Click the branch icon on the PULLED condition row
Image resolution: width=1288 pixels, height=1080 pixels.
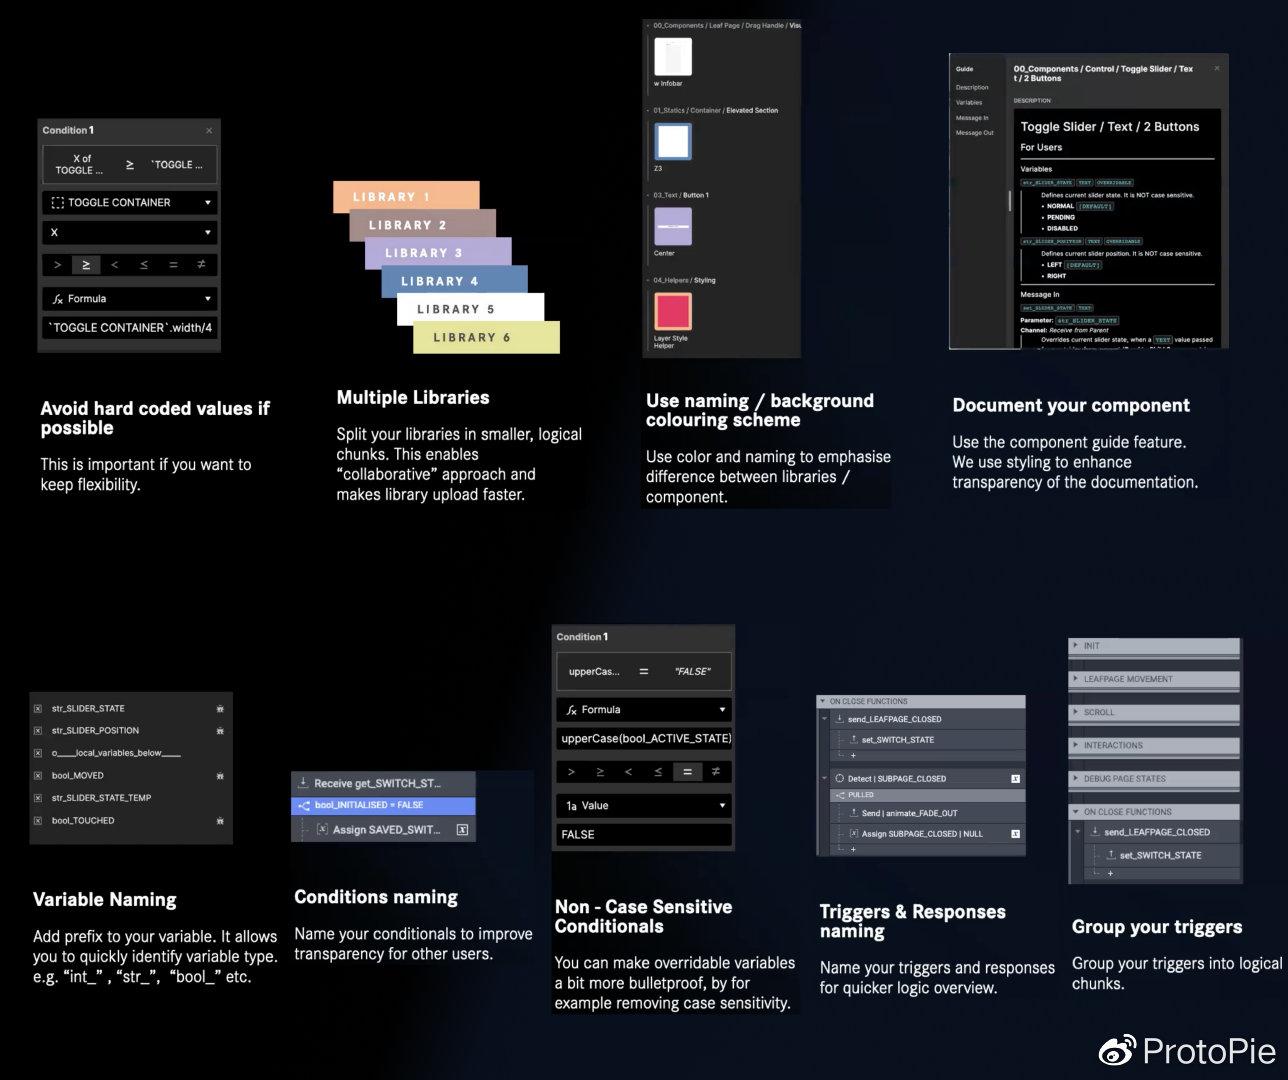pos(840,795)
